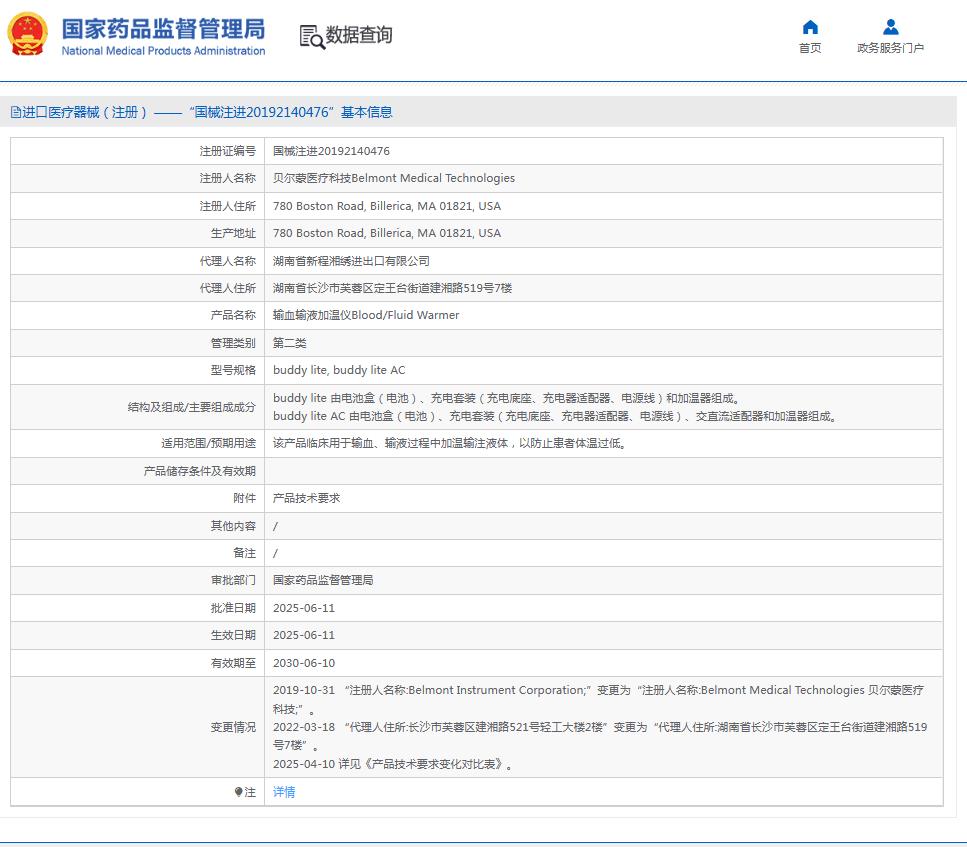
Task: Follow the 首页 navigation link
Action: coord(809,48)
